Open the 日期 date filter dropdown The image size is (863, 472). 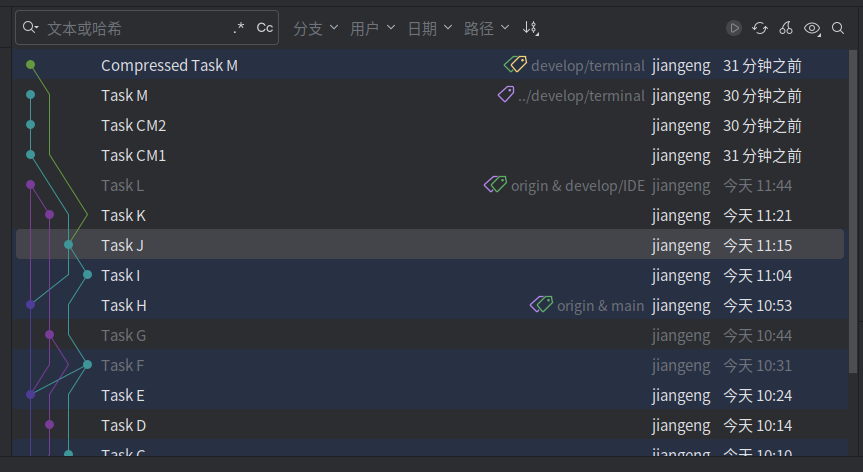pyautogui.click(x=430, y=28)
